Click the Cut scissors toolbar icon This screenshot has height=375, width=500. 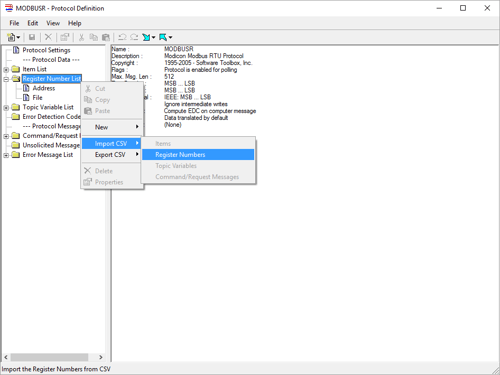pyautogui.click(x=81, y=37)
